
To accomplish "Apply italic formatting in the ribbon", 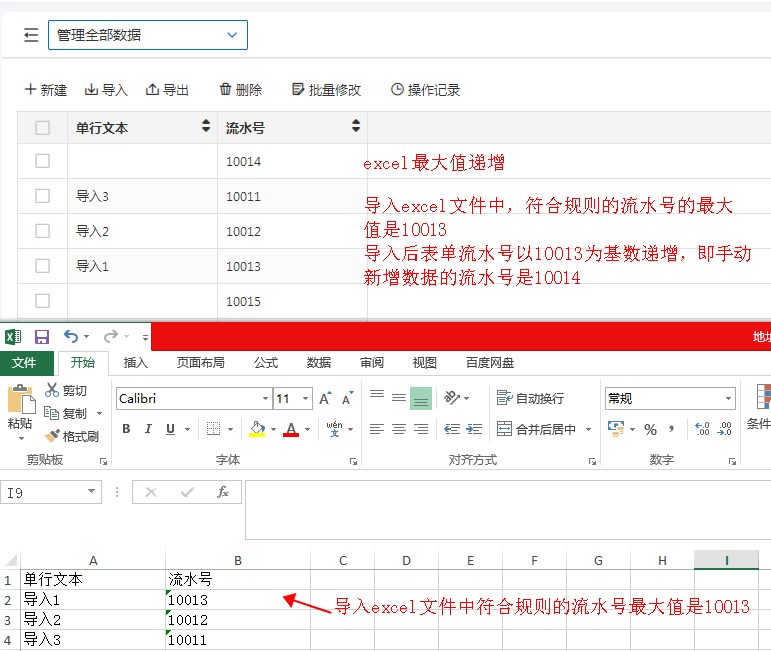I will pyautogui.click(x=148, y=429).
